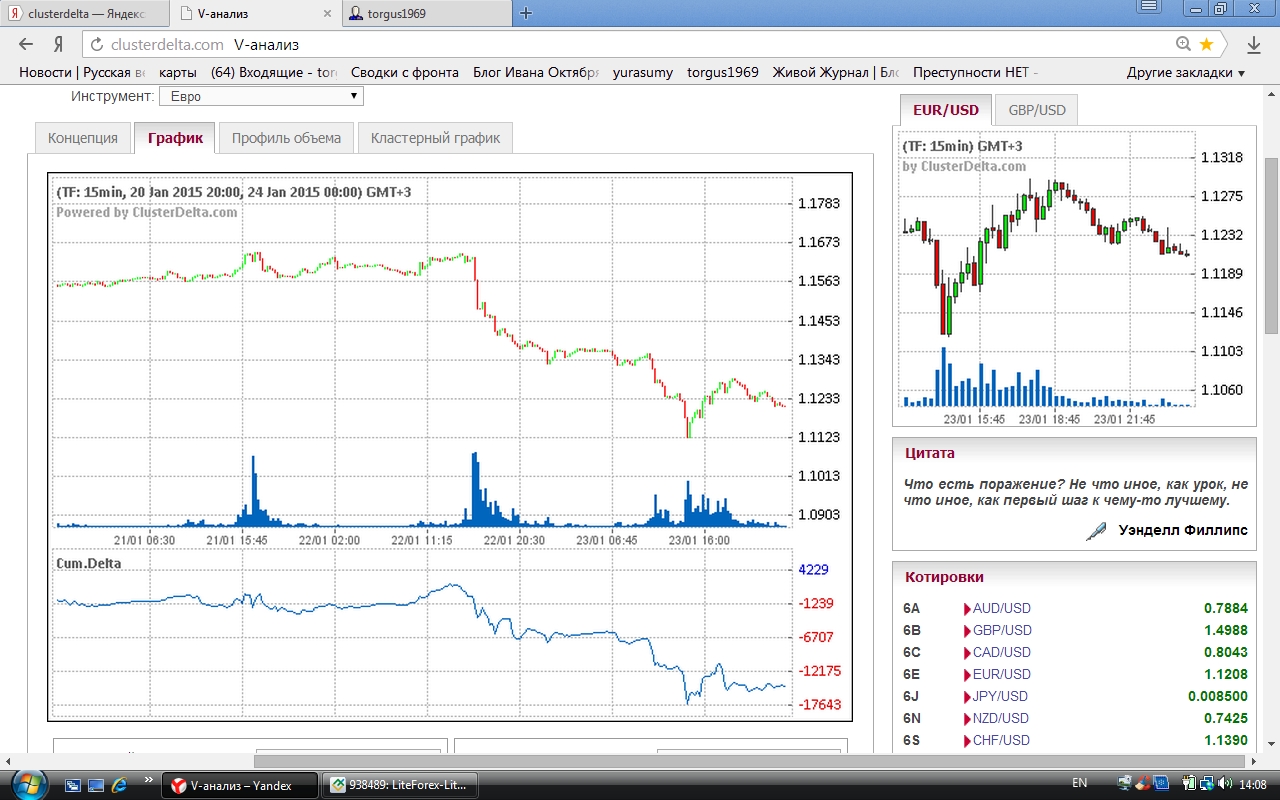Click the browser back arrow
This screenshot has height=800, width=1280.
point(27,44)
